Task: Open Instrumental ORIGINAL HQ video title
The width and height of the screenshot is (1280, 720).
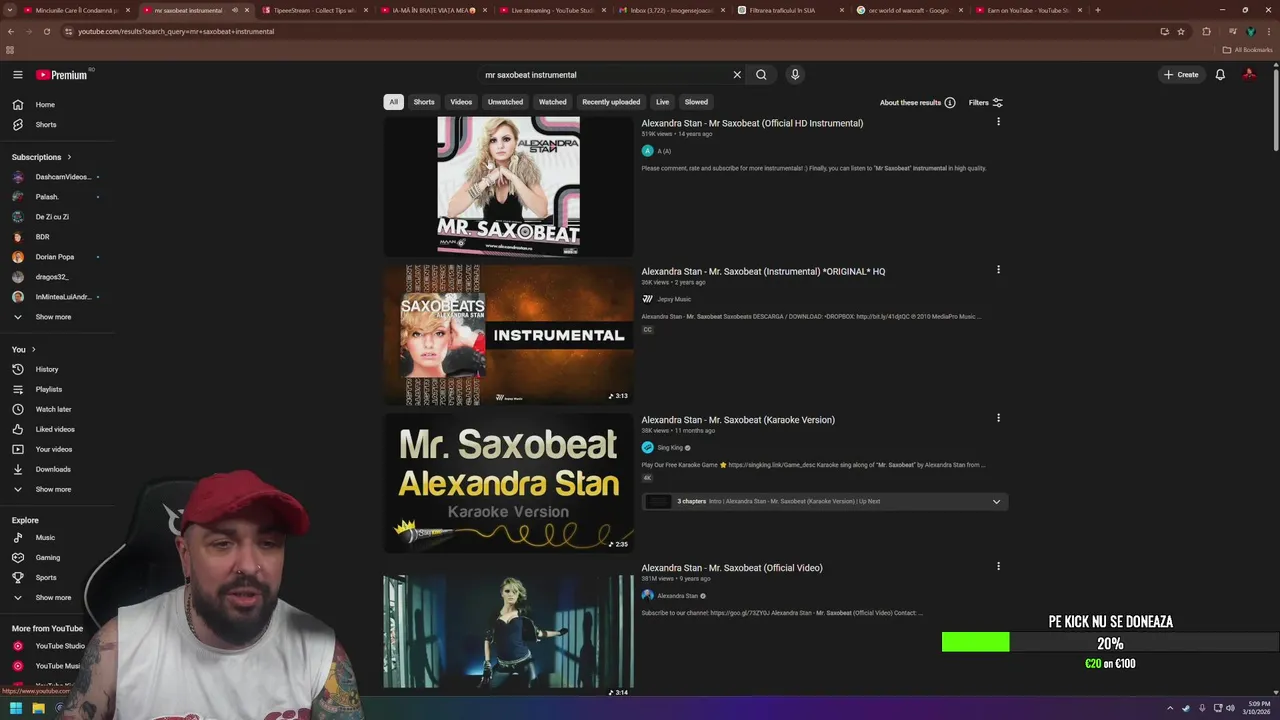Action: pos(763,271)
